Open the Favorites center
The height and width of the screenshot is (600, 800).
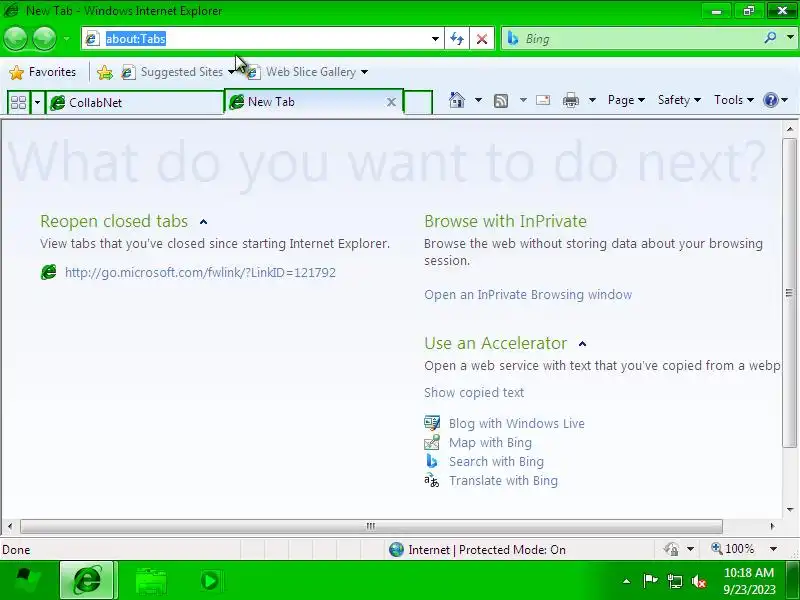click(43, 72)
